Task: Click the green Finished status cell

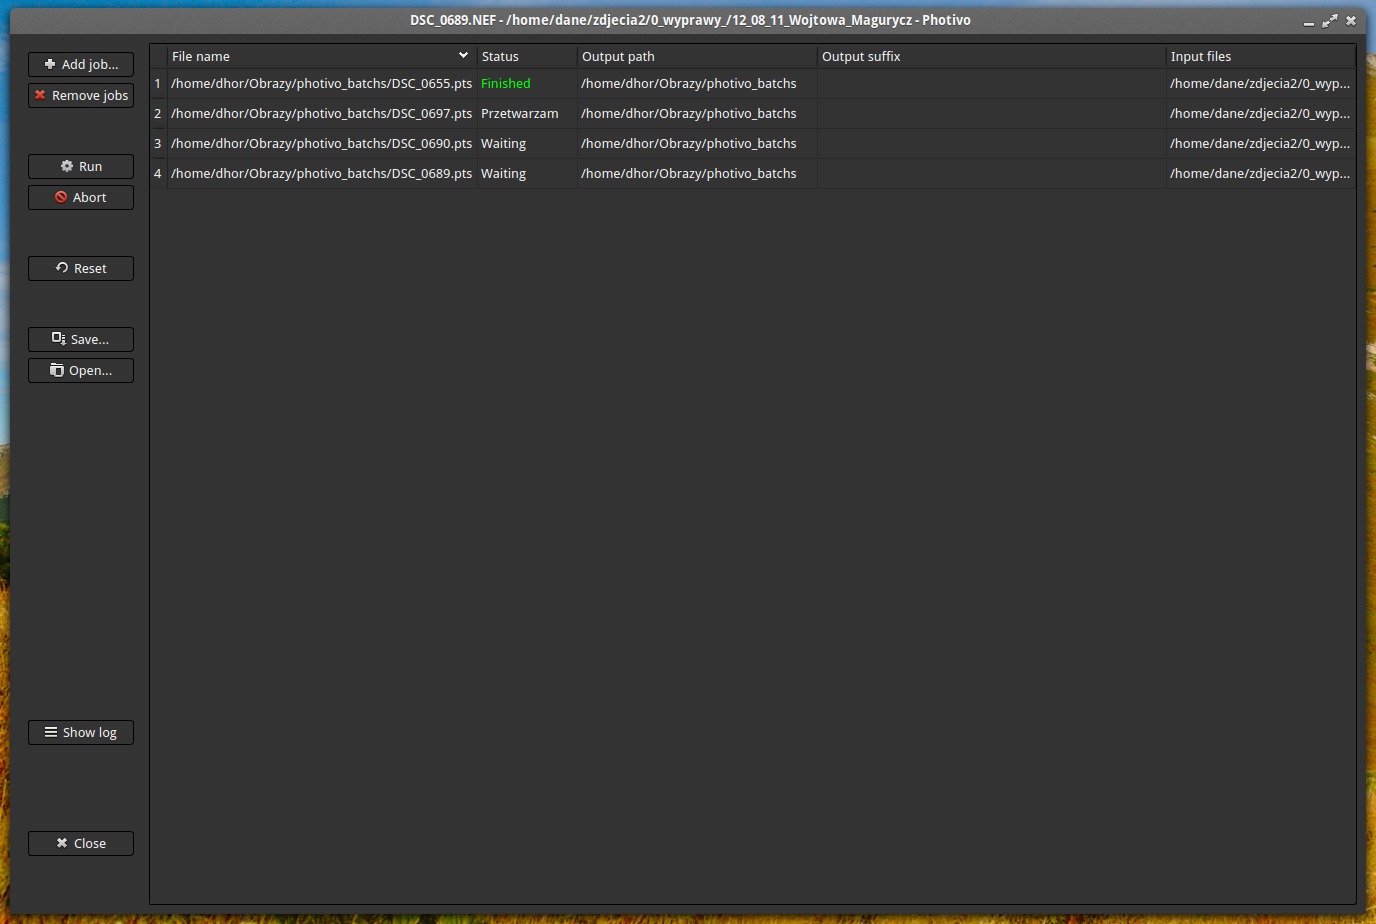Action: coord(526,84)
